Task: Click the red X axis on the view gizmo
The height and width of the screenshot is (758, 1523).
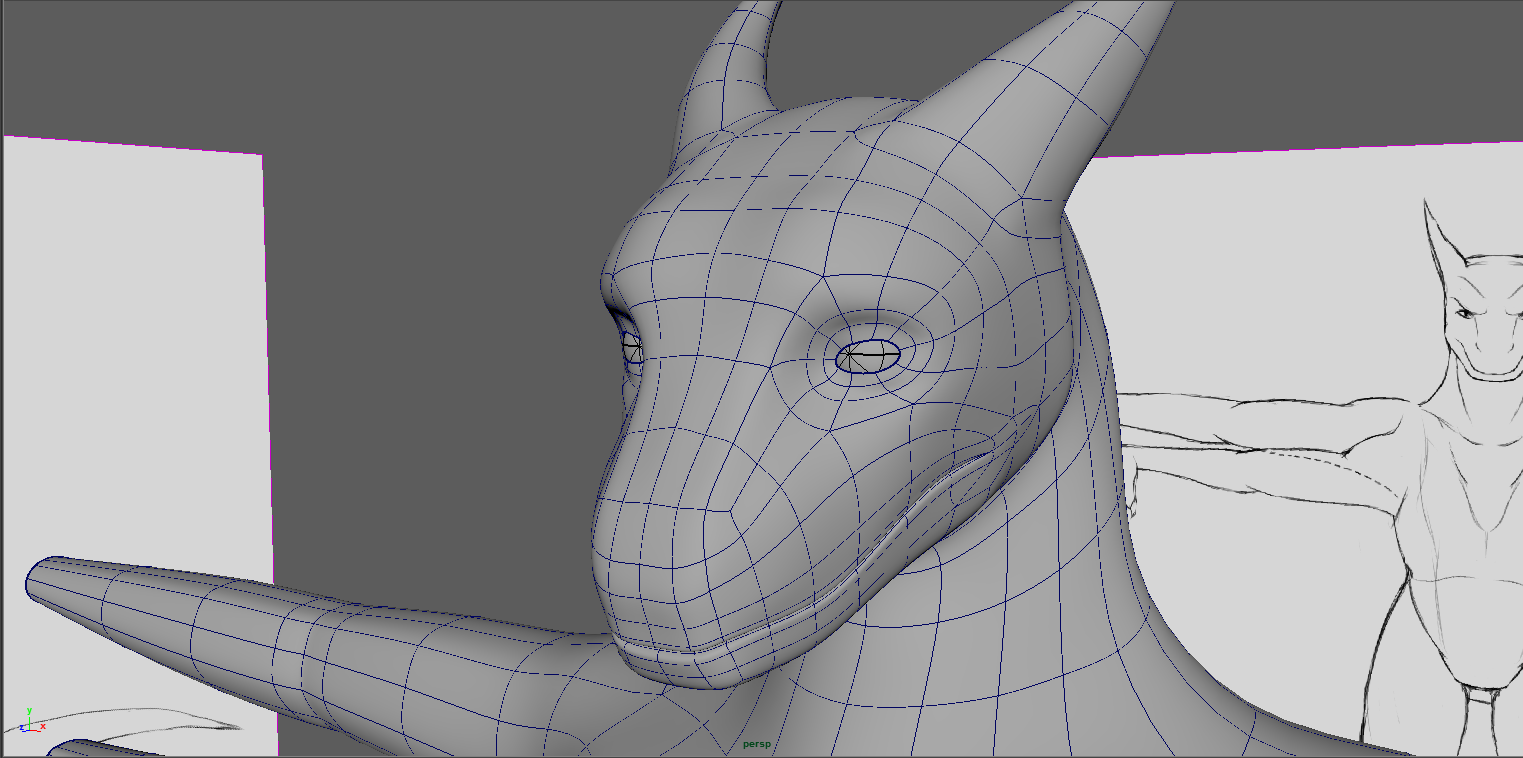Action: [42, 726]
